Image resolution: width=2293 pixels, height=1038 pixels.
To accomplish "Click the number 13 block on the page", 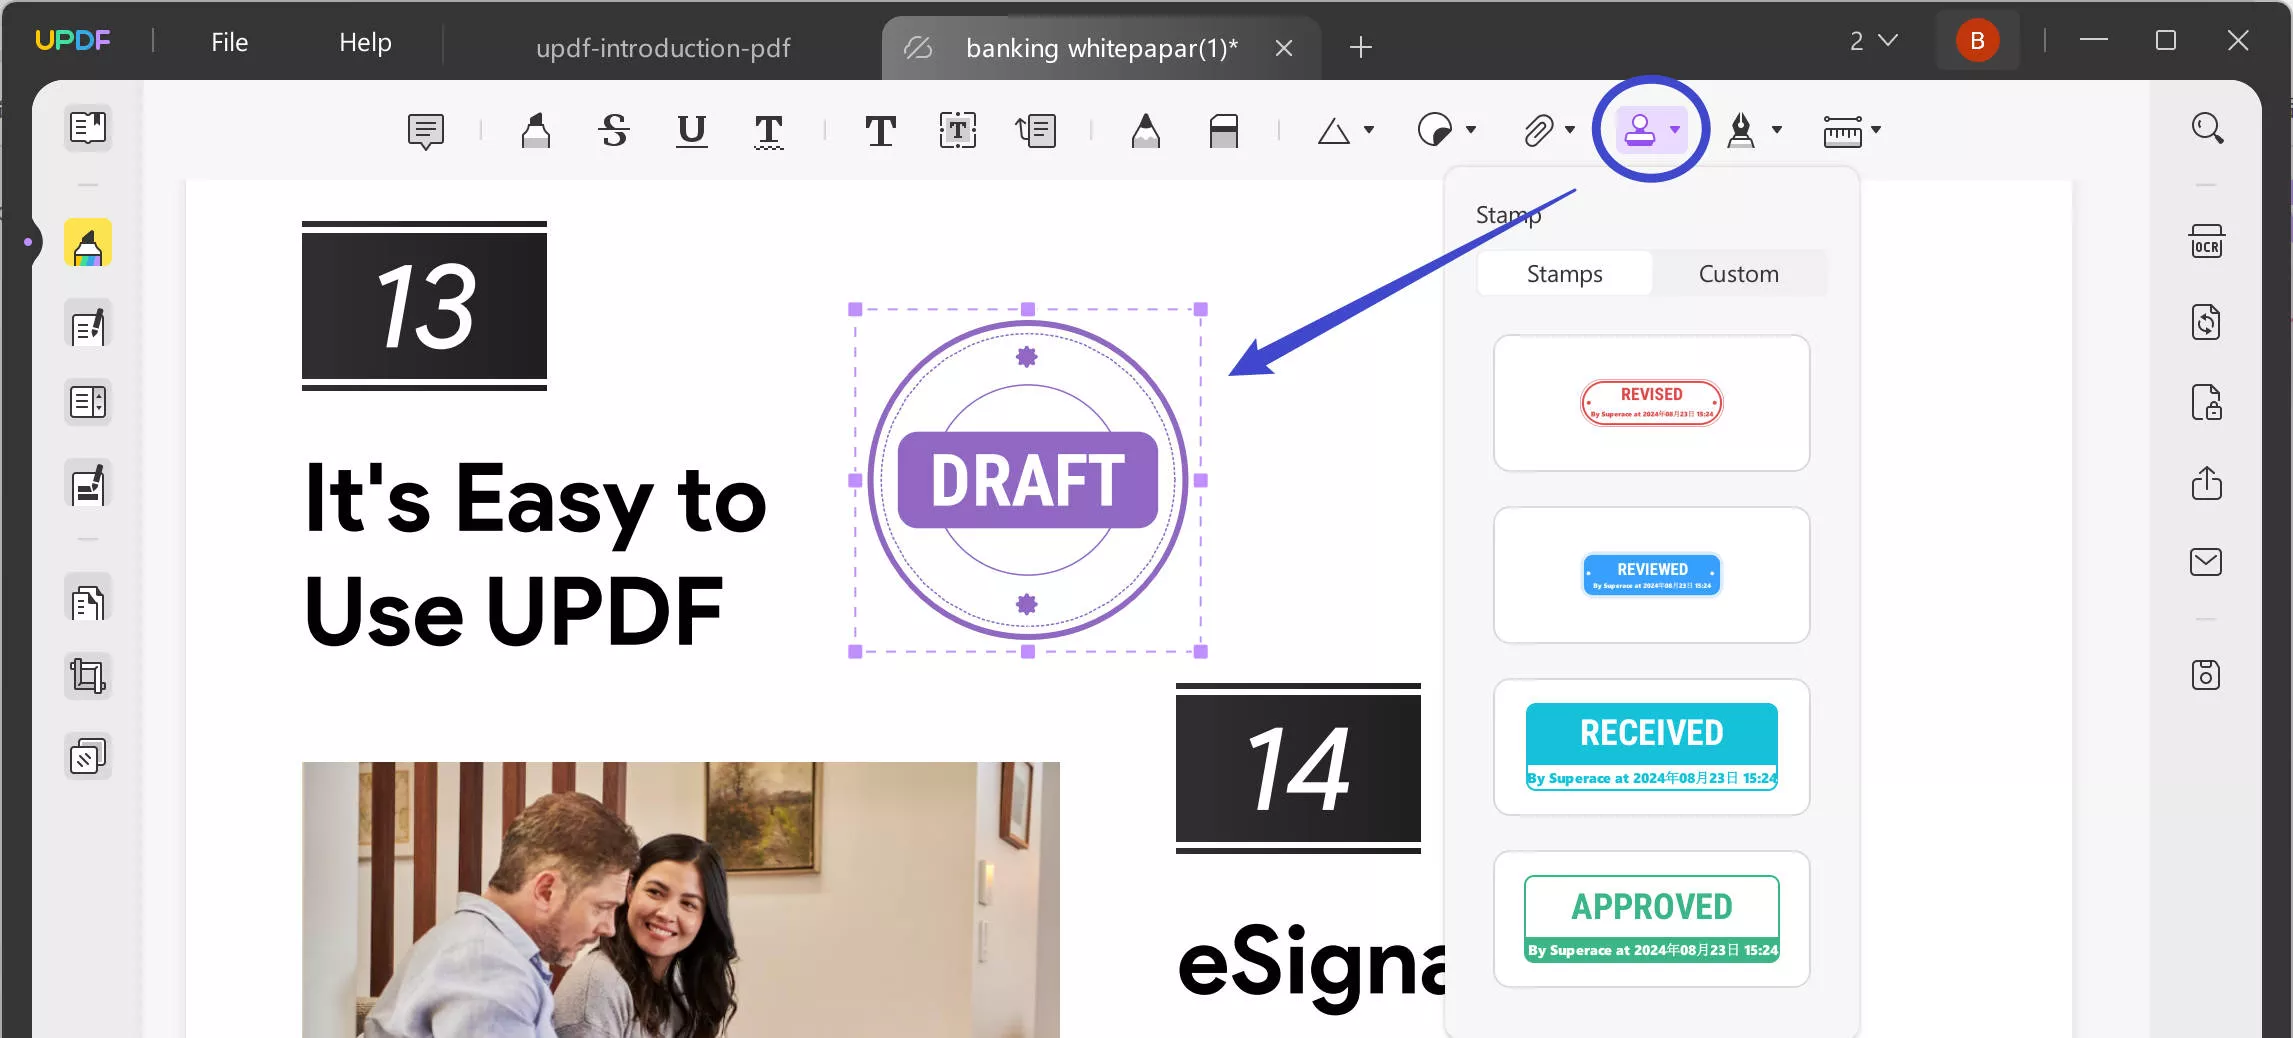I will (424, 306).
